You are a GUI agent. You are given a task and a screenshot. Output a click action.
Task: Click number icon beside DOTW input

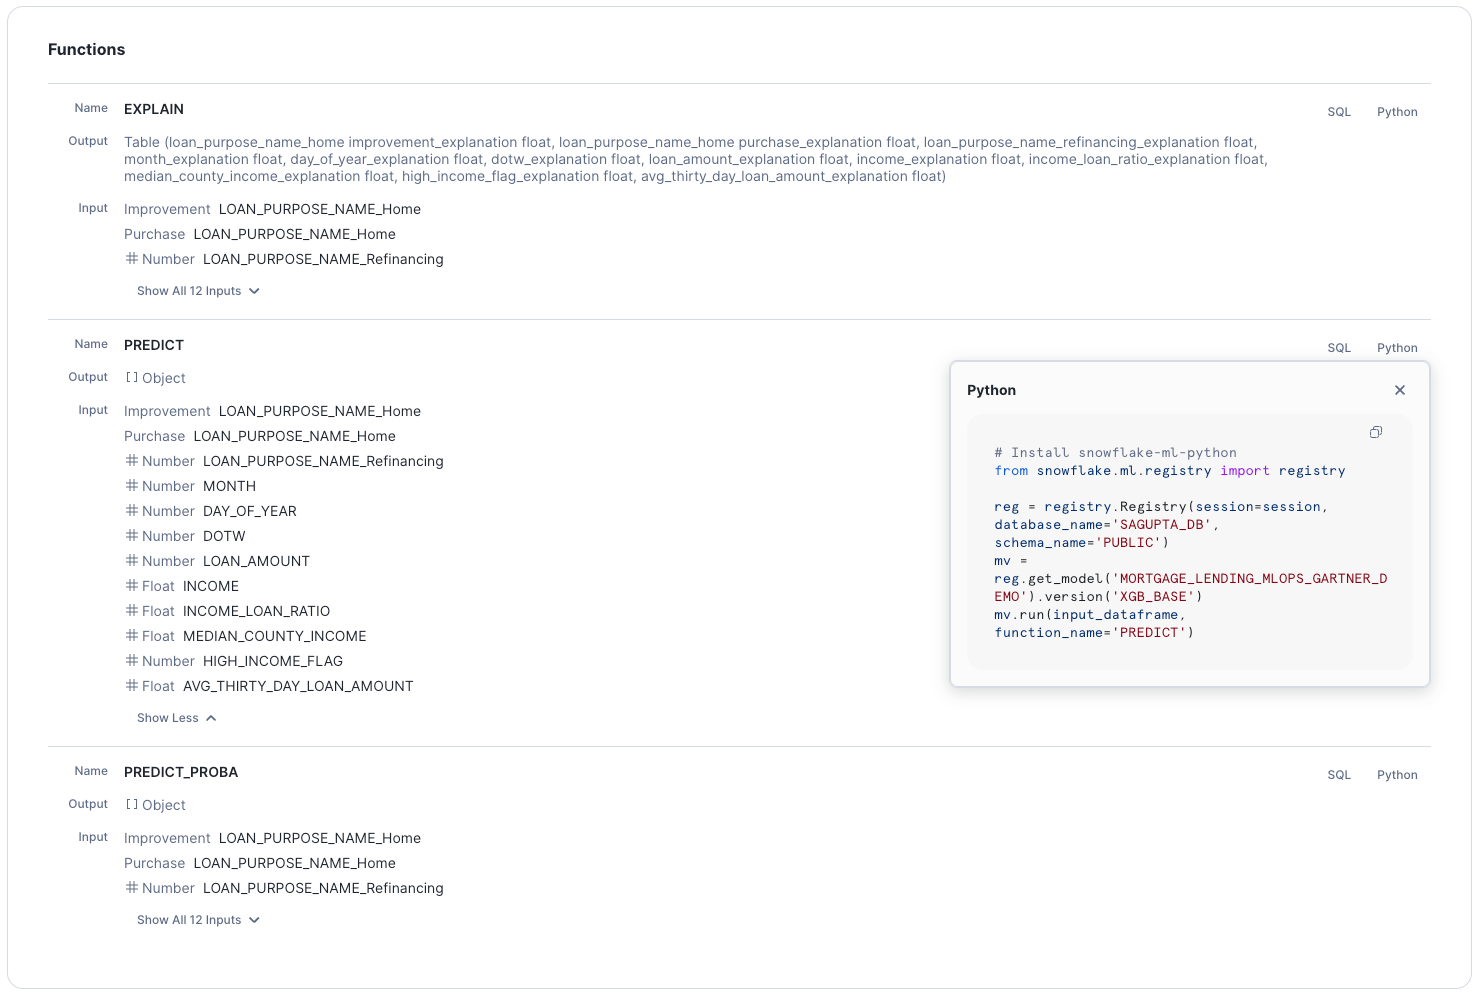pyautogui.click(x=132, y=536)
